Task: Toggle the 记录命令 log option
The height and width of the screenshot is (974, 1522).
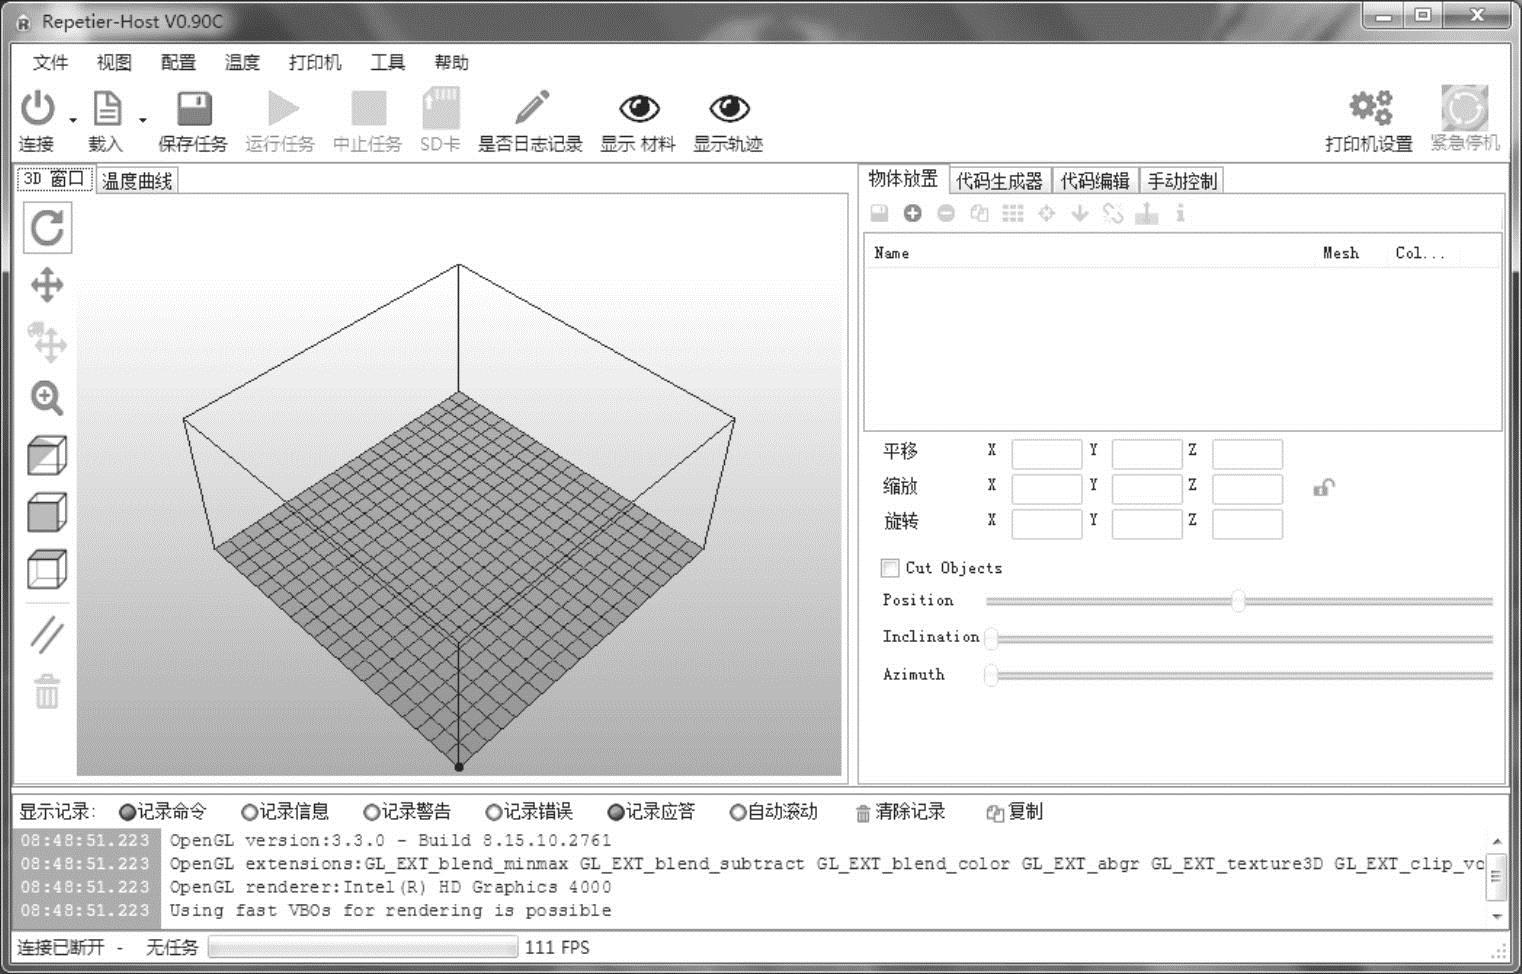Action: pyautogui.click(x=163, y=811)
